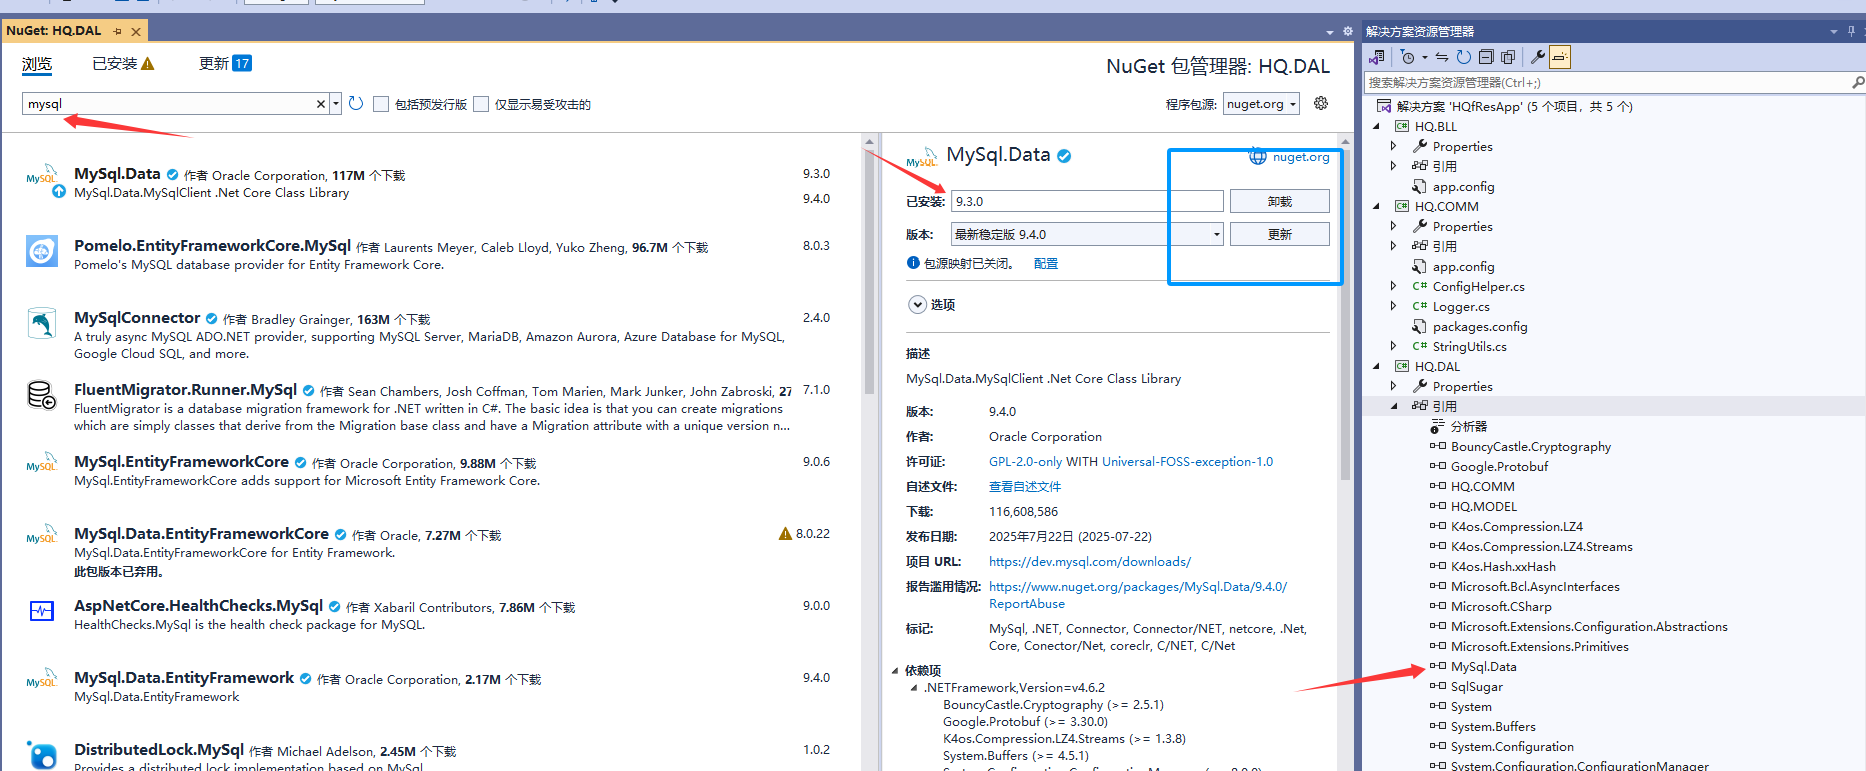Close the NuGet: HQ.DAL document tab
This screenshot has width=1866, height=771.
tap(136, 32)
